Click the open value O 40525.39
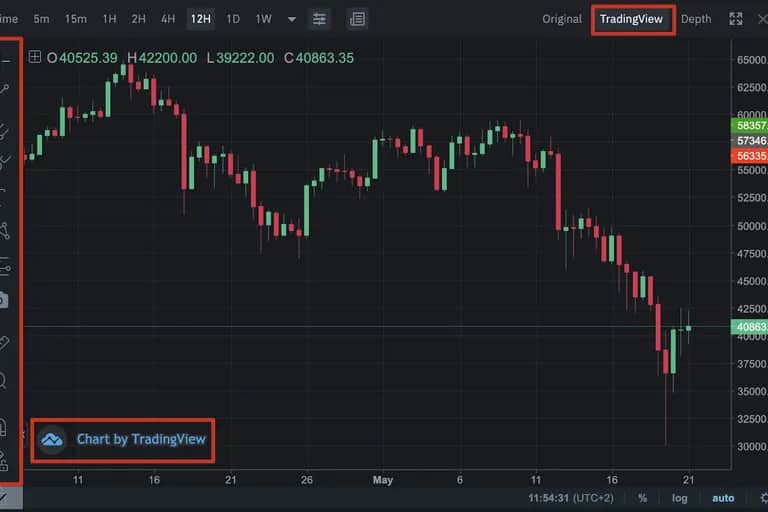The width and height of the screenshot is (768, 512). click(x=82, y=58)
